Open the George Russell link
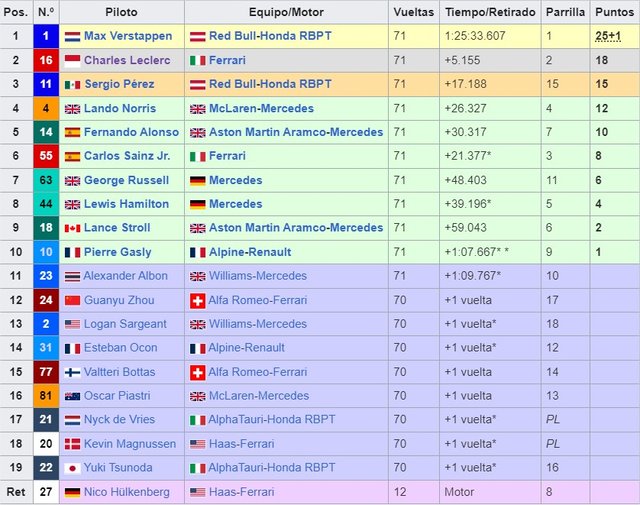The height and width of the screenshot is (505, 640). pyautogui.click(x=126, y=180)
